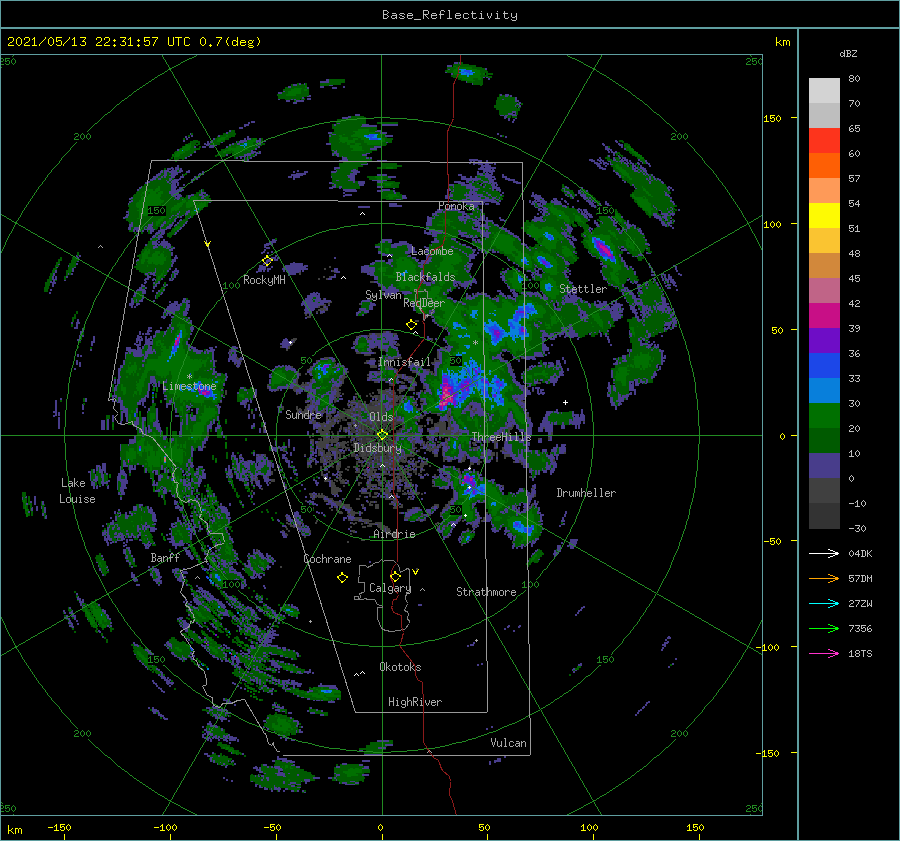Screen dimensions: 900x841
Task: Click the bright green 30 dBZ swatch
Action: pos(824,415)
